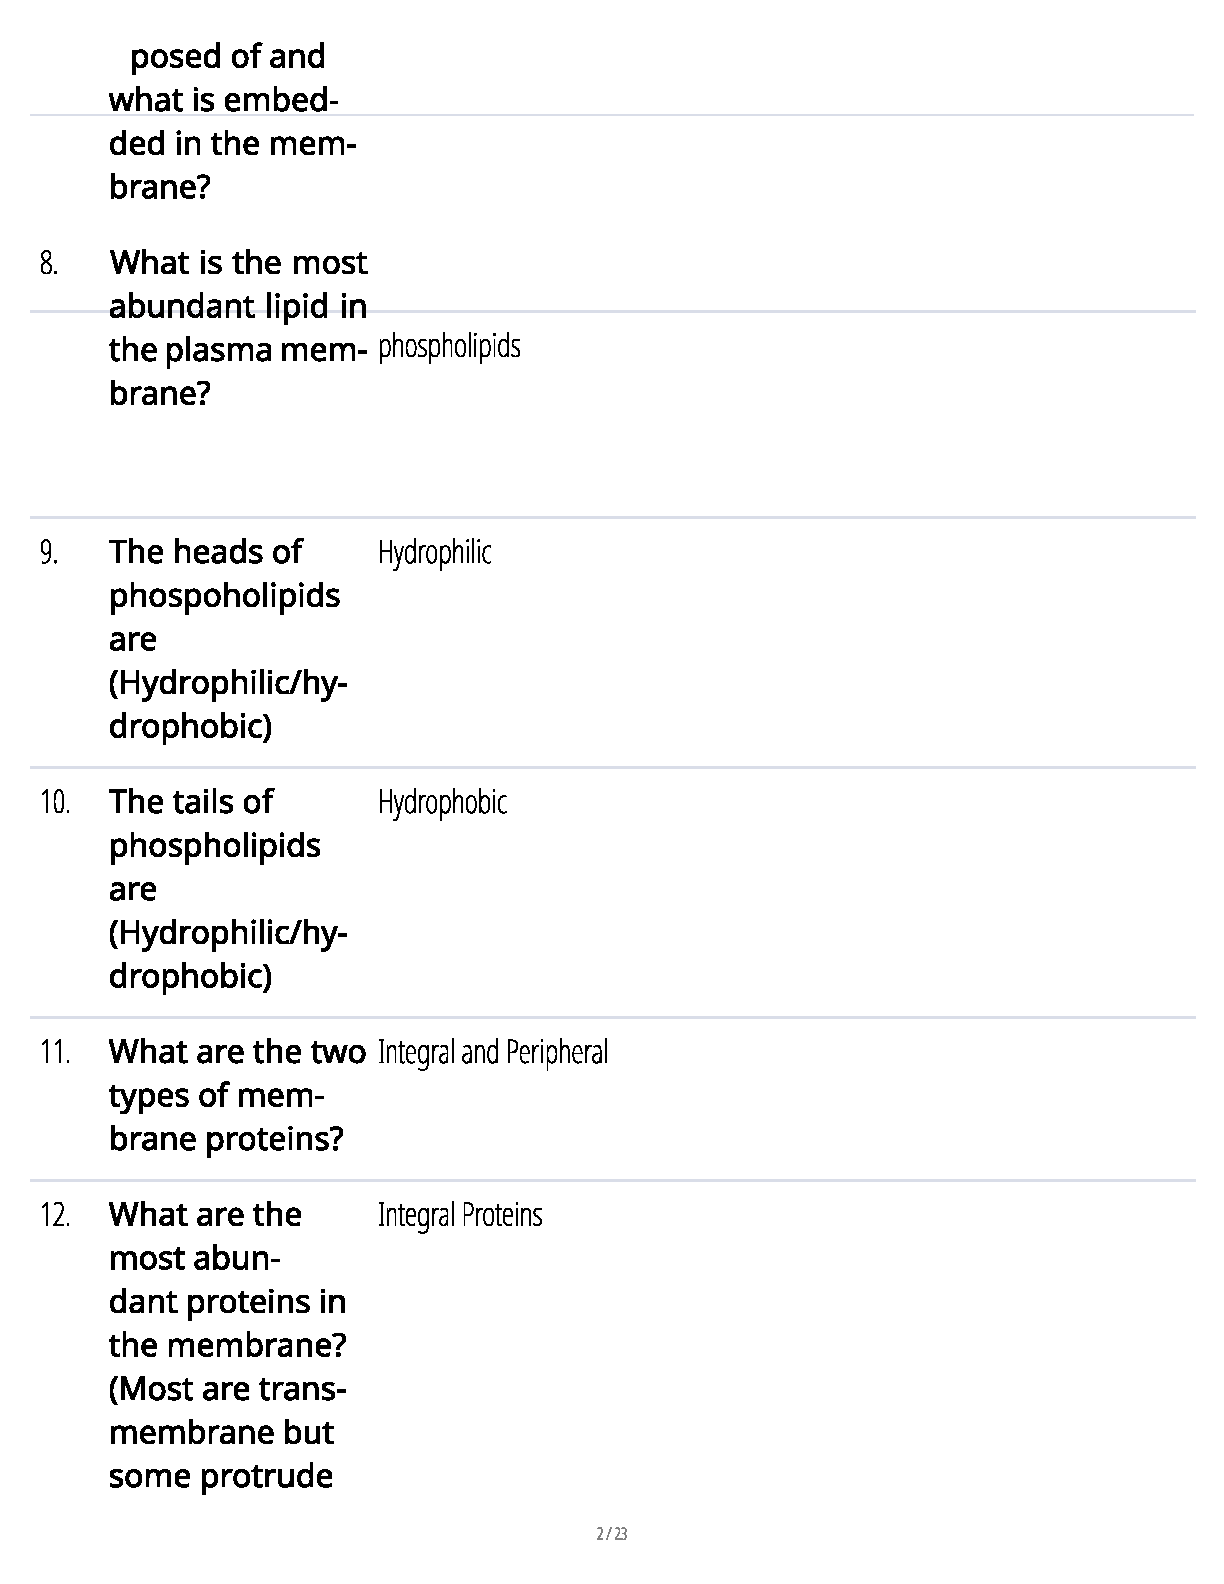Click the question number "10."

click(55, 803)
